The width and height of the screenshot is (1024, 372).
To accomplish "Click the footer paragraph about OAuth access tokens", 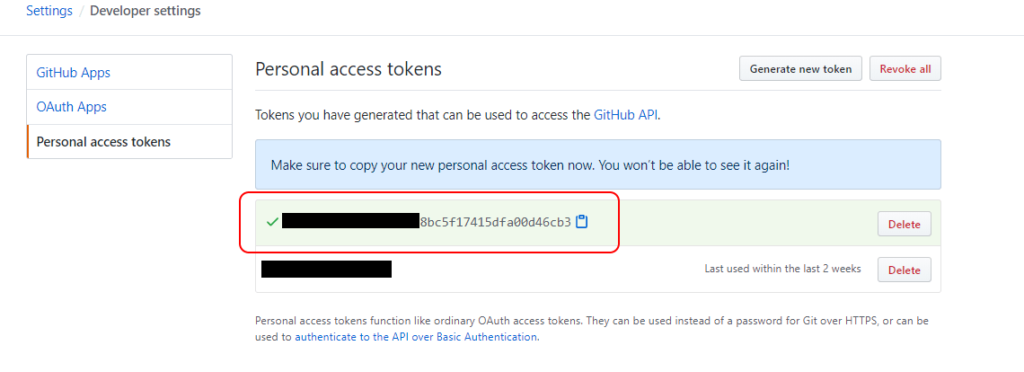I will (592, 329).
